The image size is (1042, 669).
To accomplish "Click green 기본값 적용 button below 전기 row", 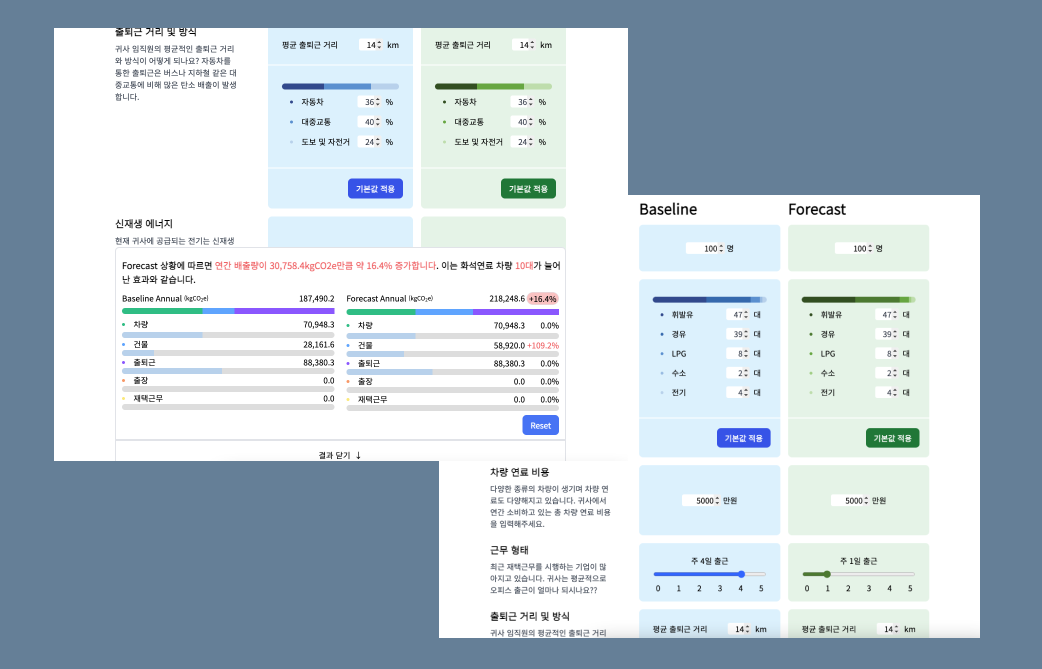I will 892,438.
